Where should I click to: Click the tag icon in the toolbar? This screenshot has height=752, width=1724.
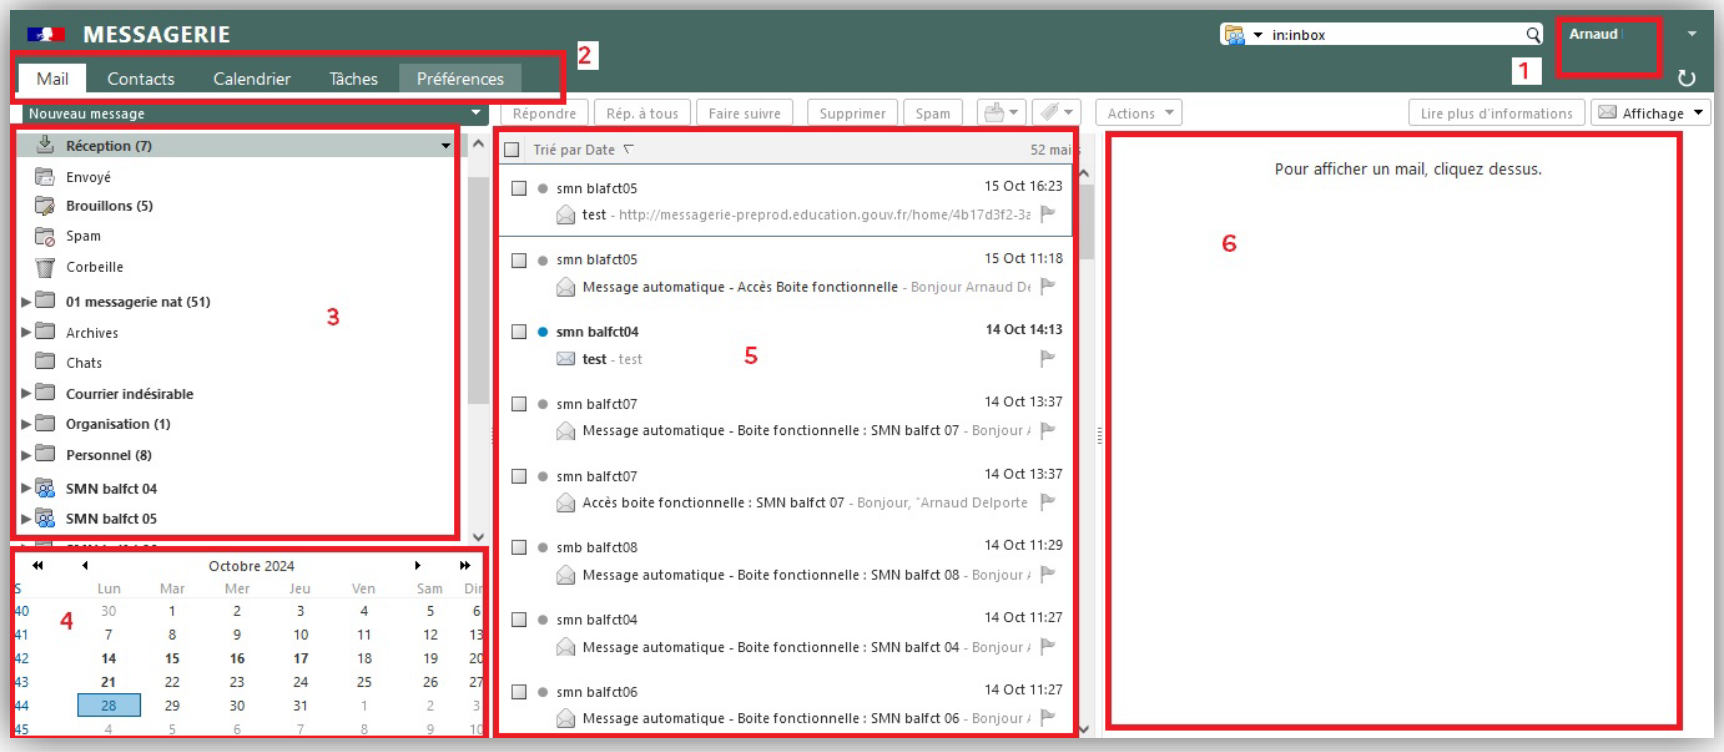pyautogui.click(x=1050, y=113)
